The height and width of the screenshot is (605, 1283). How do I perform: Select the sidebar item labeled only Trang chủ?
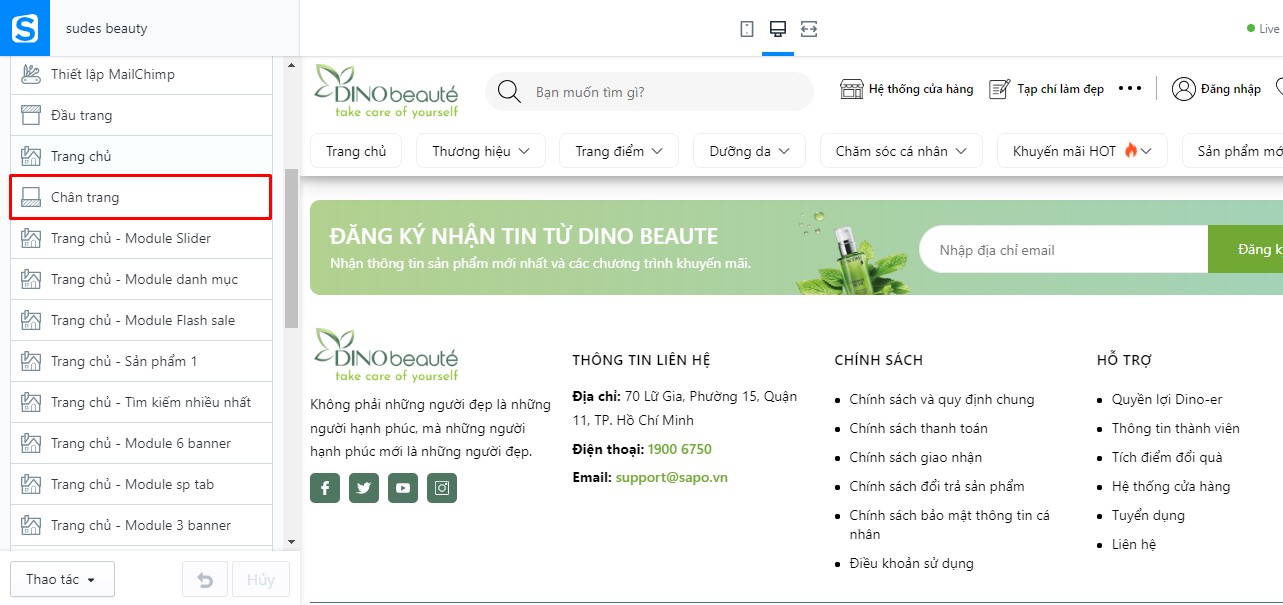[x=141, y=156]
